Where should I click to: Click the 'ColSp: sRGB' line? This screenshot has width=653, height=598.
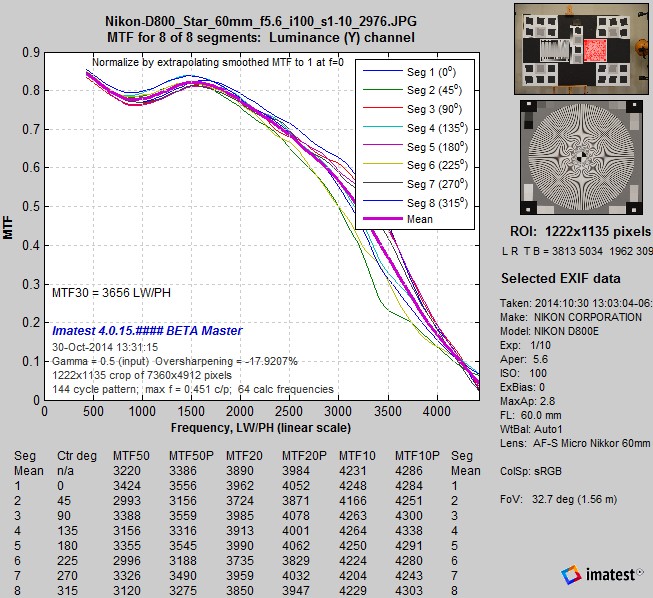531,471
